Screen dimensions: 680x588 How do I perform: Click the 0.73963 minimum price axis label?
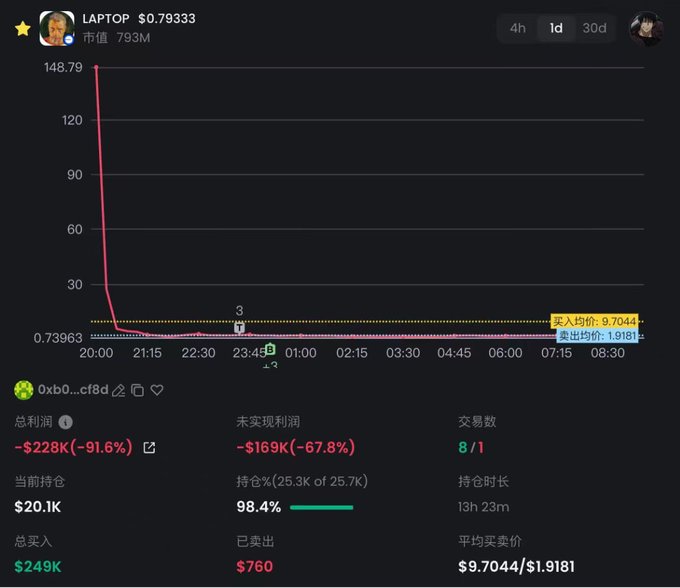point(58,338)
